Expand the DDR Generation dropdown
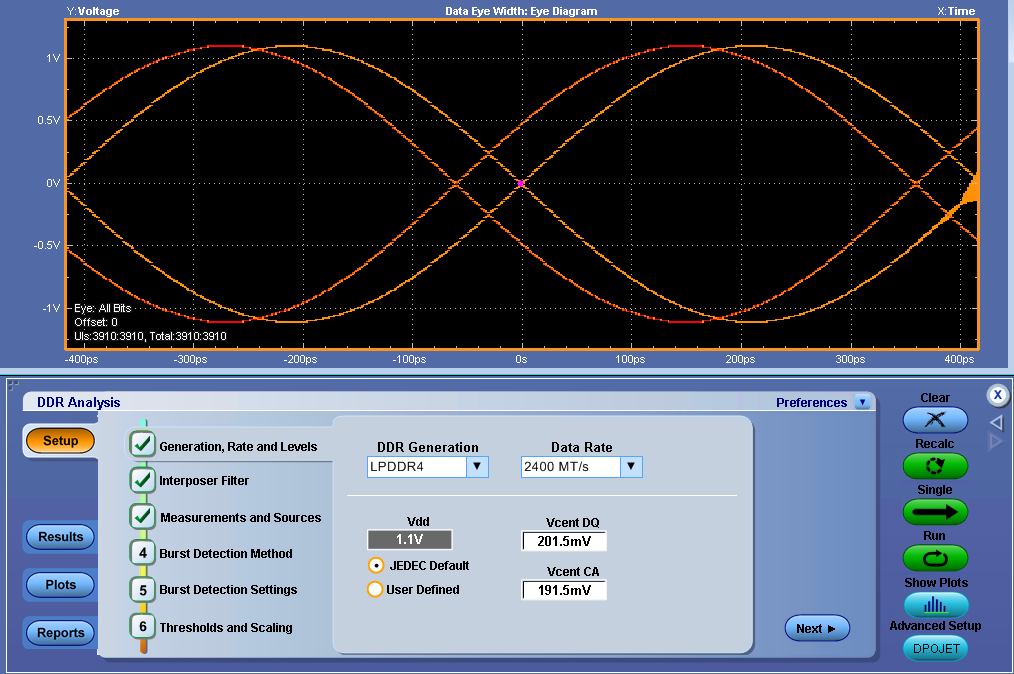 click(477, 467)
